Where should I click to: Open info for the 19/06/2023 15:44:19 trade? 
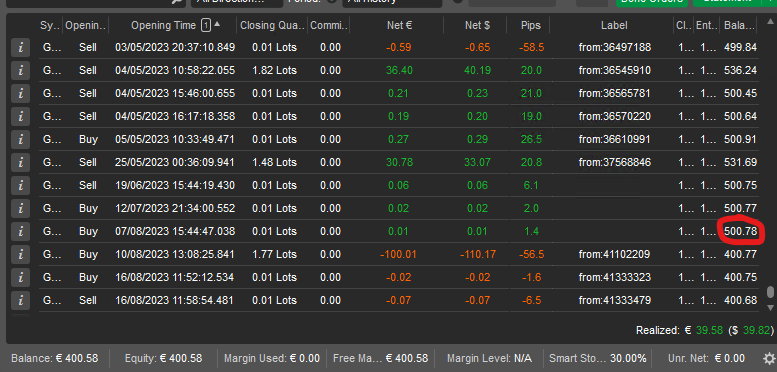(20, 185)
